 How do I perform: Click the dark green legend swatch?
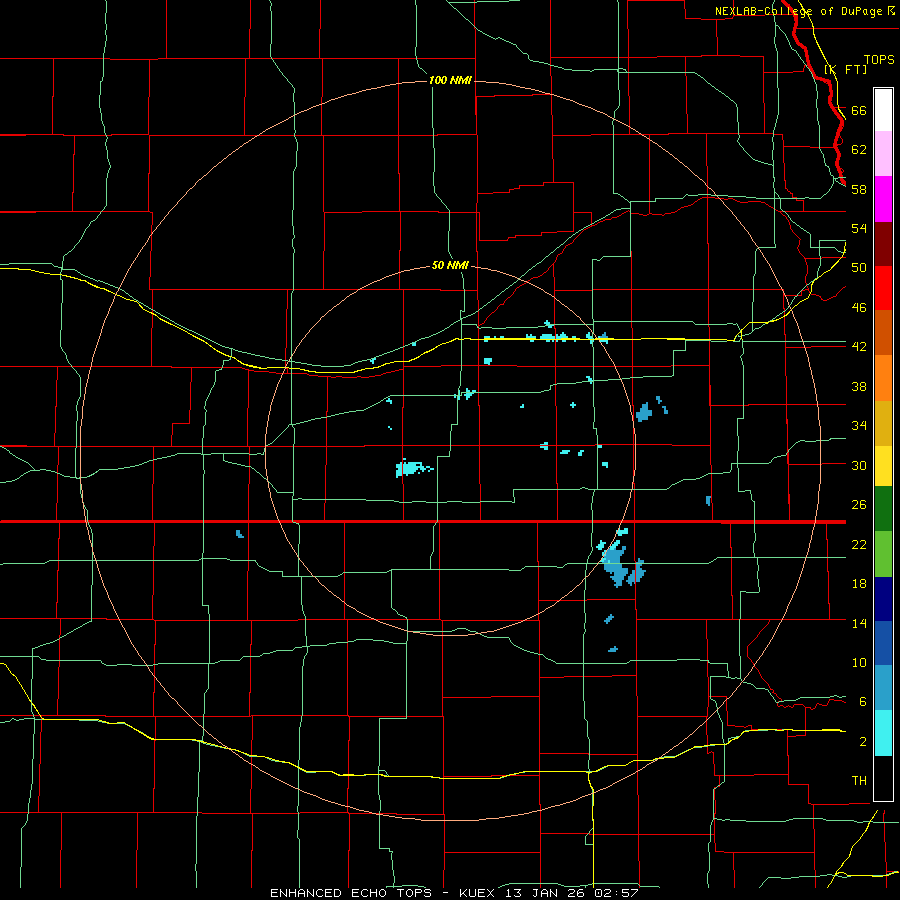pos(883,509)
